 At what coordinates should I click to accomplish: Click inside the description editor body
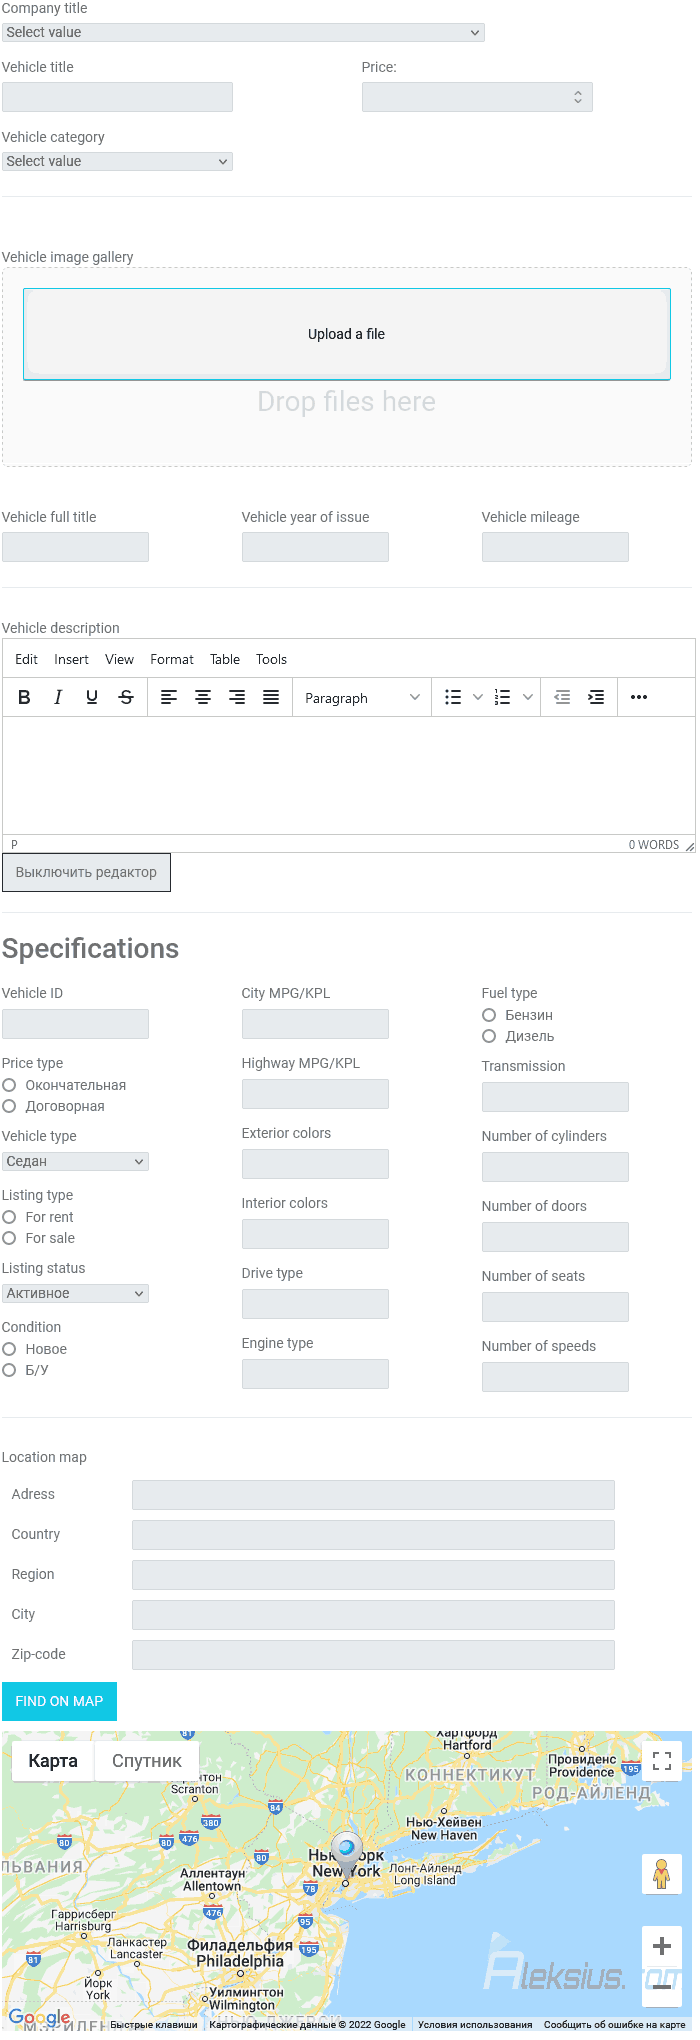point(348,775)
